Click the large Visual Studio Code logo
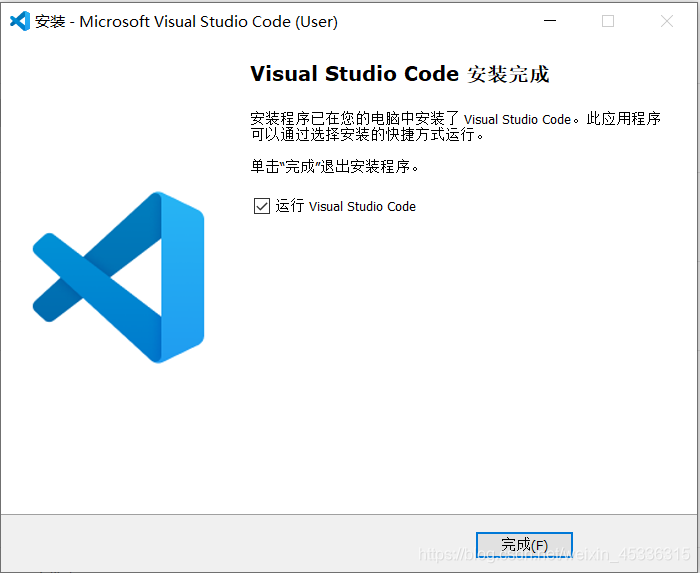700x573 pixels. (118, 277)
